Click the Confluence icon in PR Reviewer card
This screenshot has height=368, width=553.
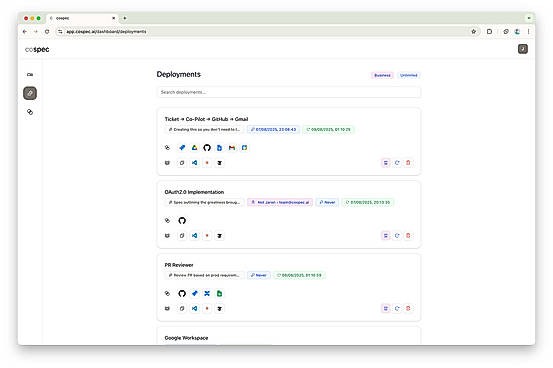coord(207,294)
